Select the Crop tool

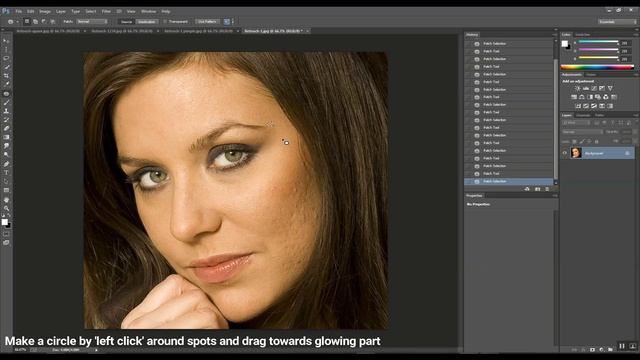[x=6, y=76]
